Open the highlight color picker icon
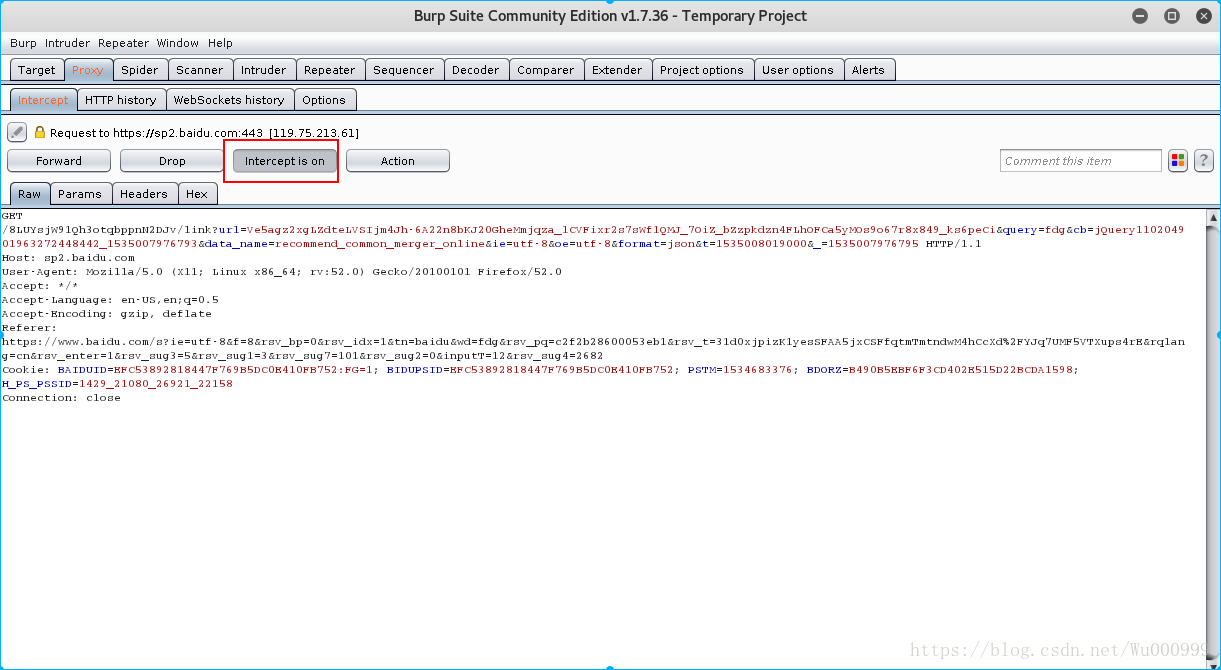The image size is (1221, 670). click(x=1178, y=160)
